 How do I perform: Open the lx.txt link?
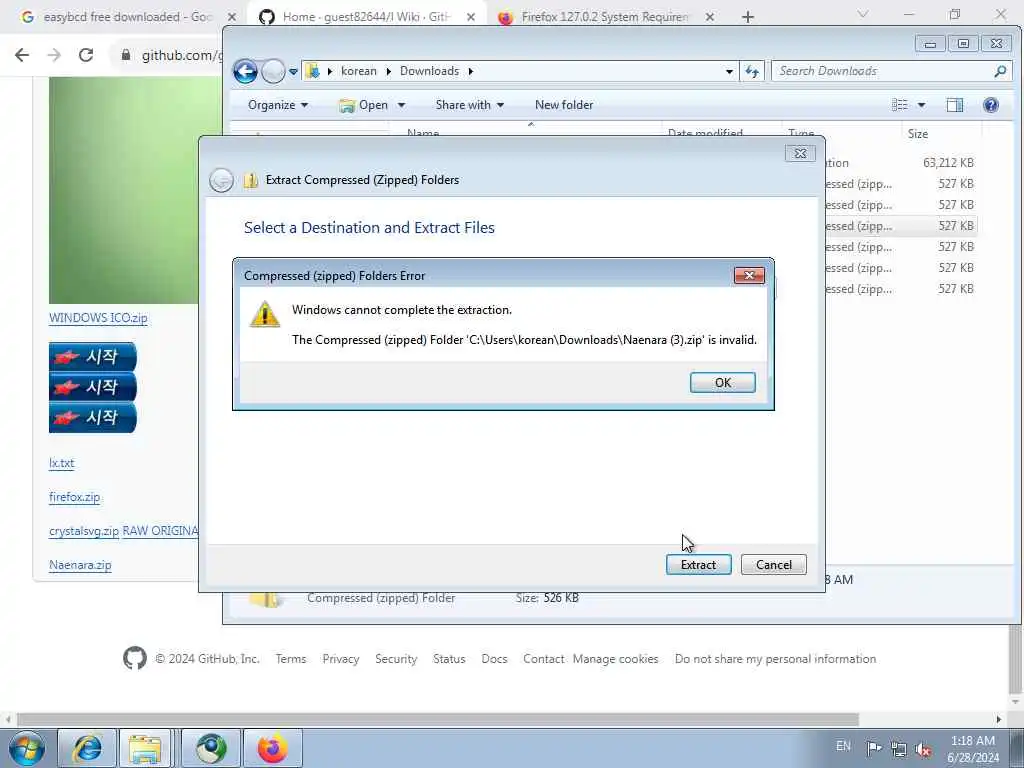[61, 463]
